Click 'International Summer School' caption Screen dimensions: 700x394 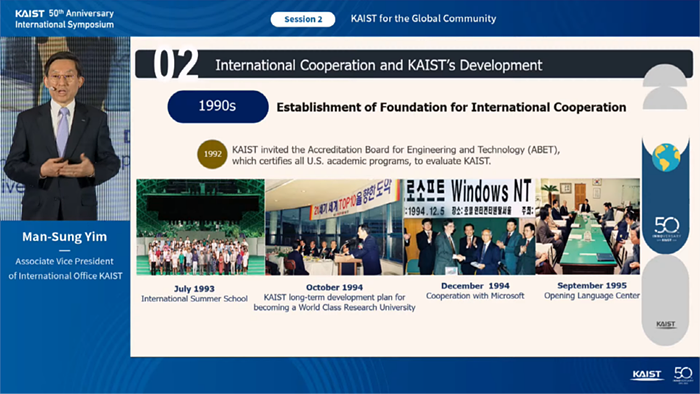(x=194, y=299)
